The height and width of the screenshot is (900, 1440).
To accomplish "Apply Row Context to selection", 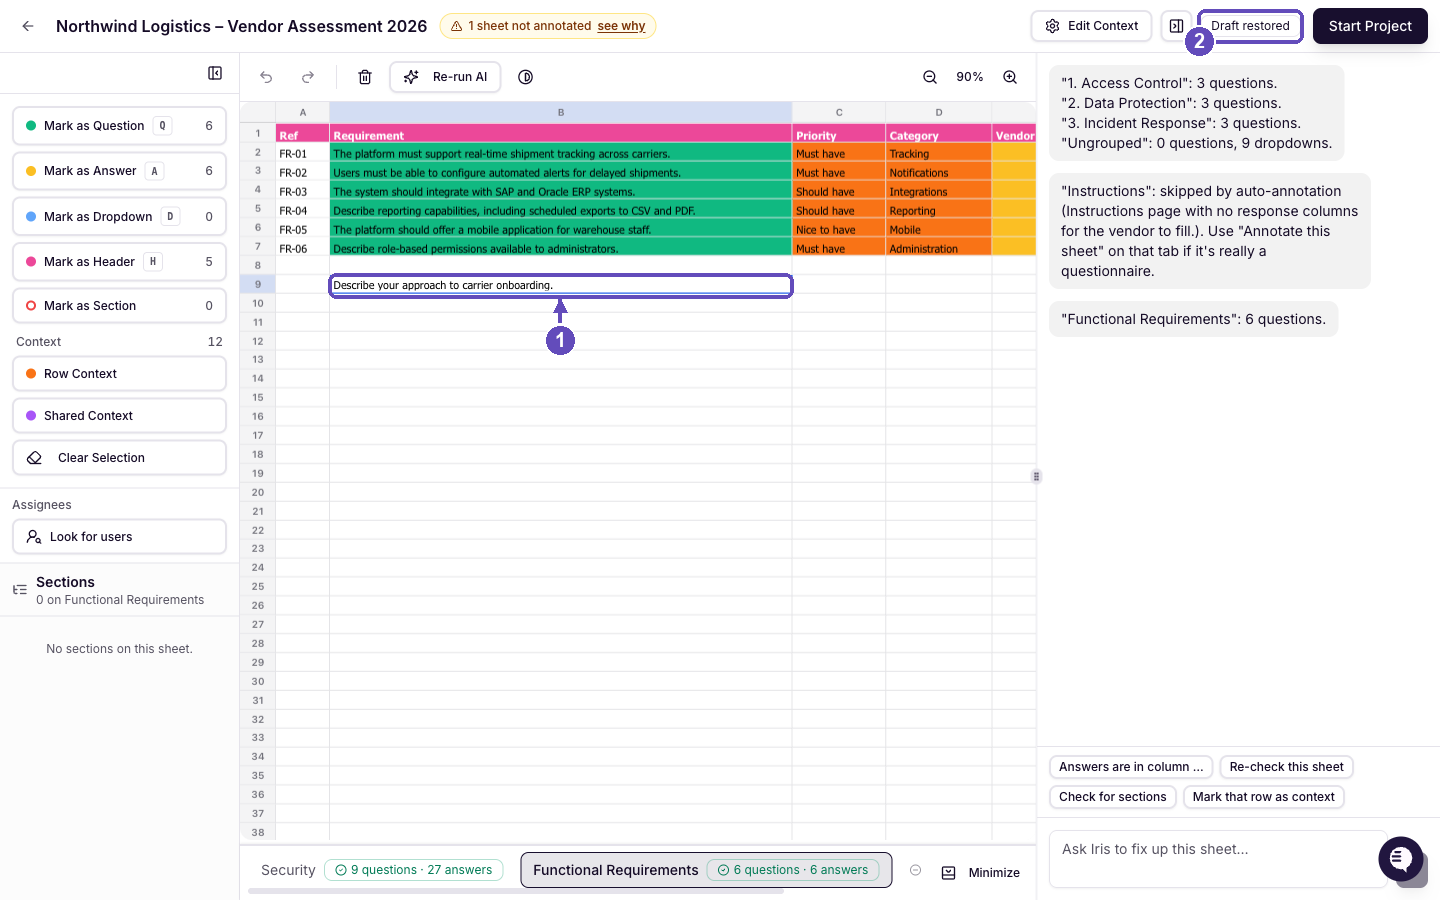I will tap(119, 374).
